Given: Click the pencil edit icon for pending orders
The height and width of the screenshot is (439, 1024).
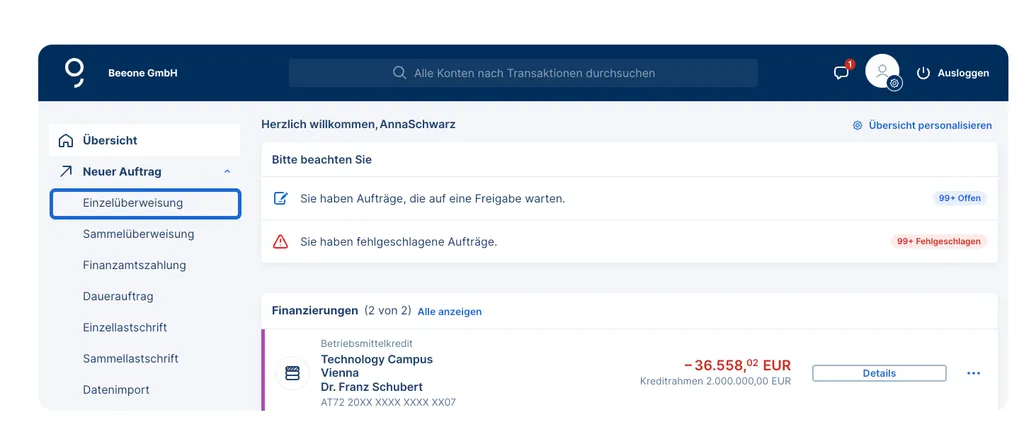Looking at the screenshot, I should click(280, 198).
